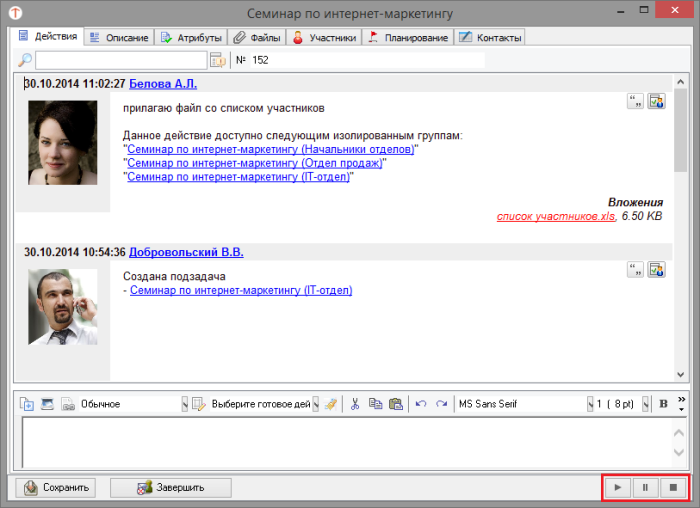Toggle Bold text formatting

point(663,404)
